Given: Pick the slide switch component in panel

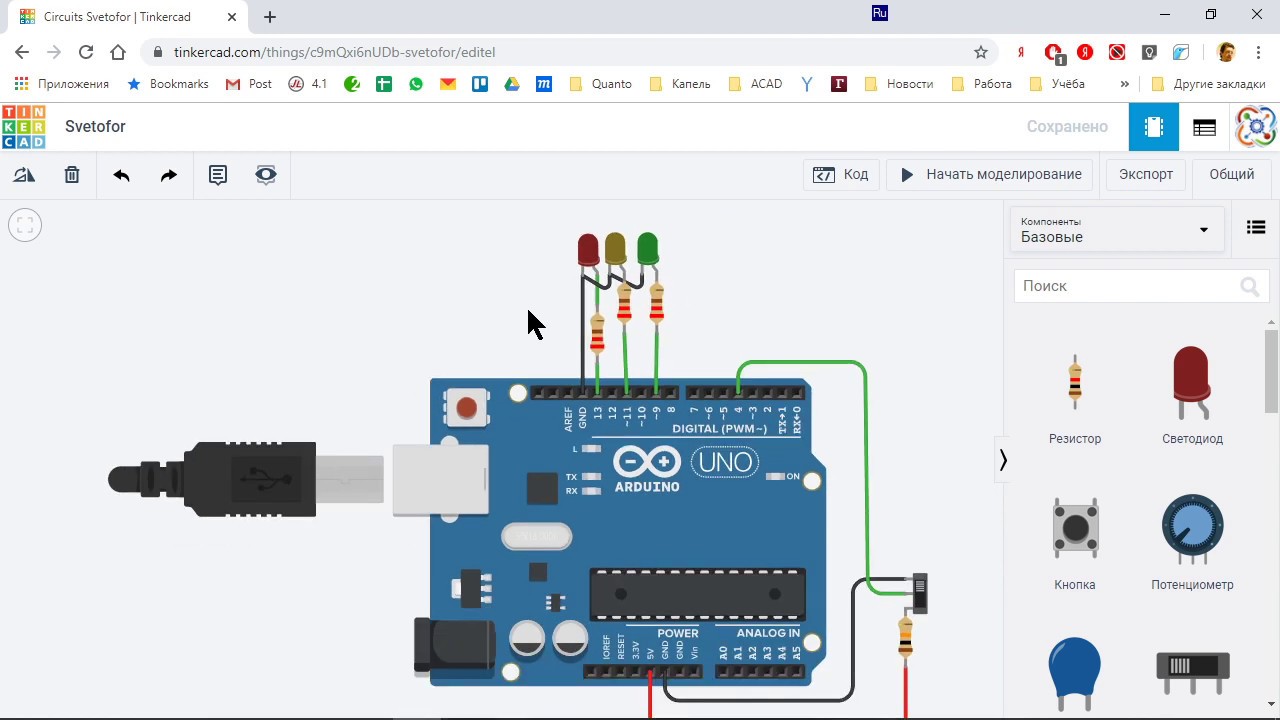Looking at the screenshot, I should tap(1192, 672).
